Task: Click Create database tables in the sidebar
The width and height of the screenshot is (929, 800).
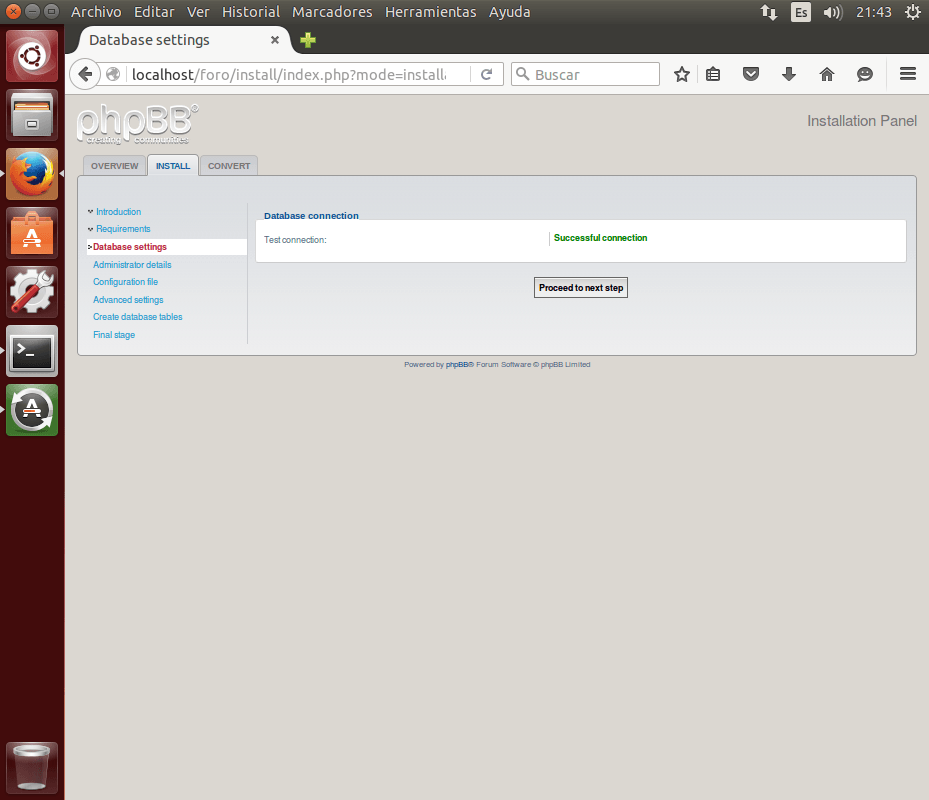Action: point(137,316)
